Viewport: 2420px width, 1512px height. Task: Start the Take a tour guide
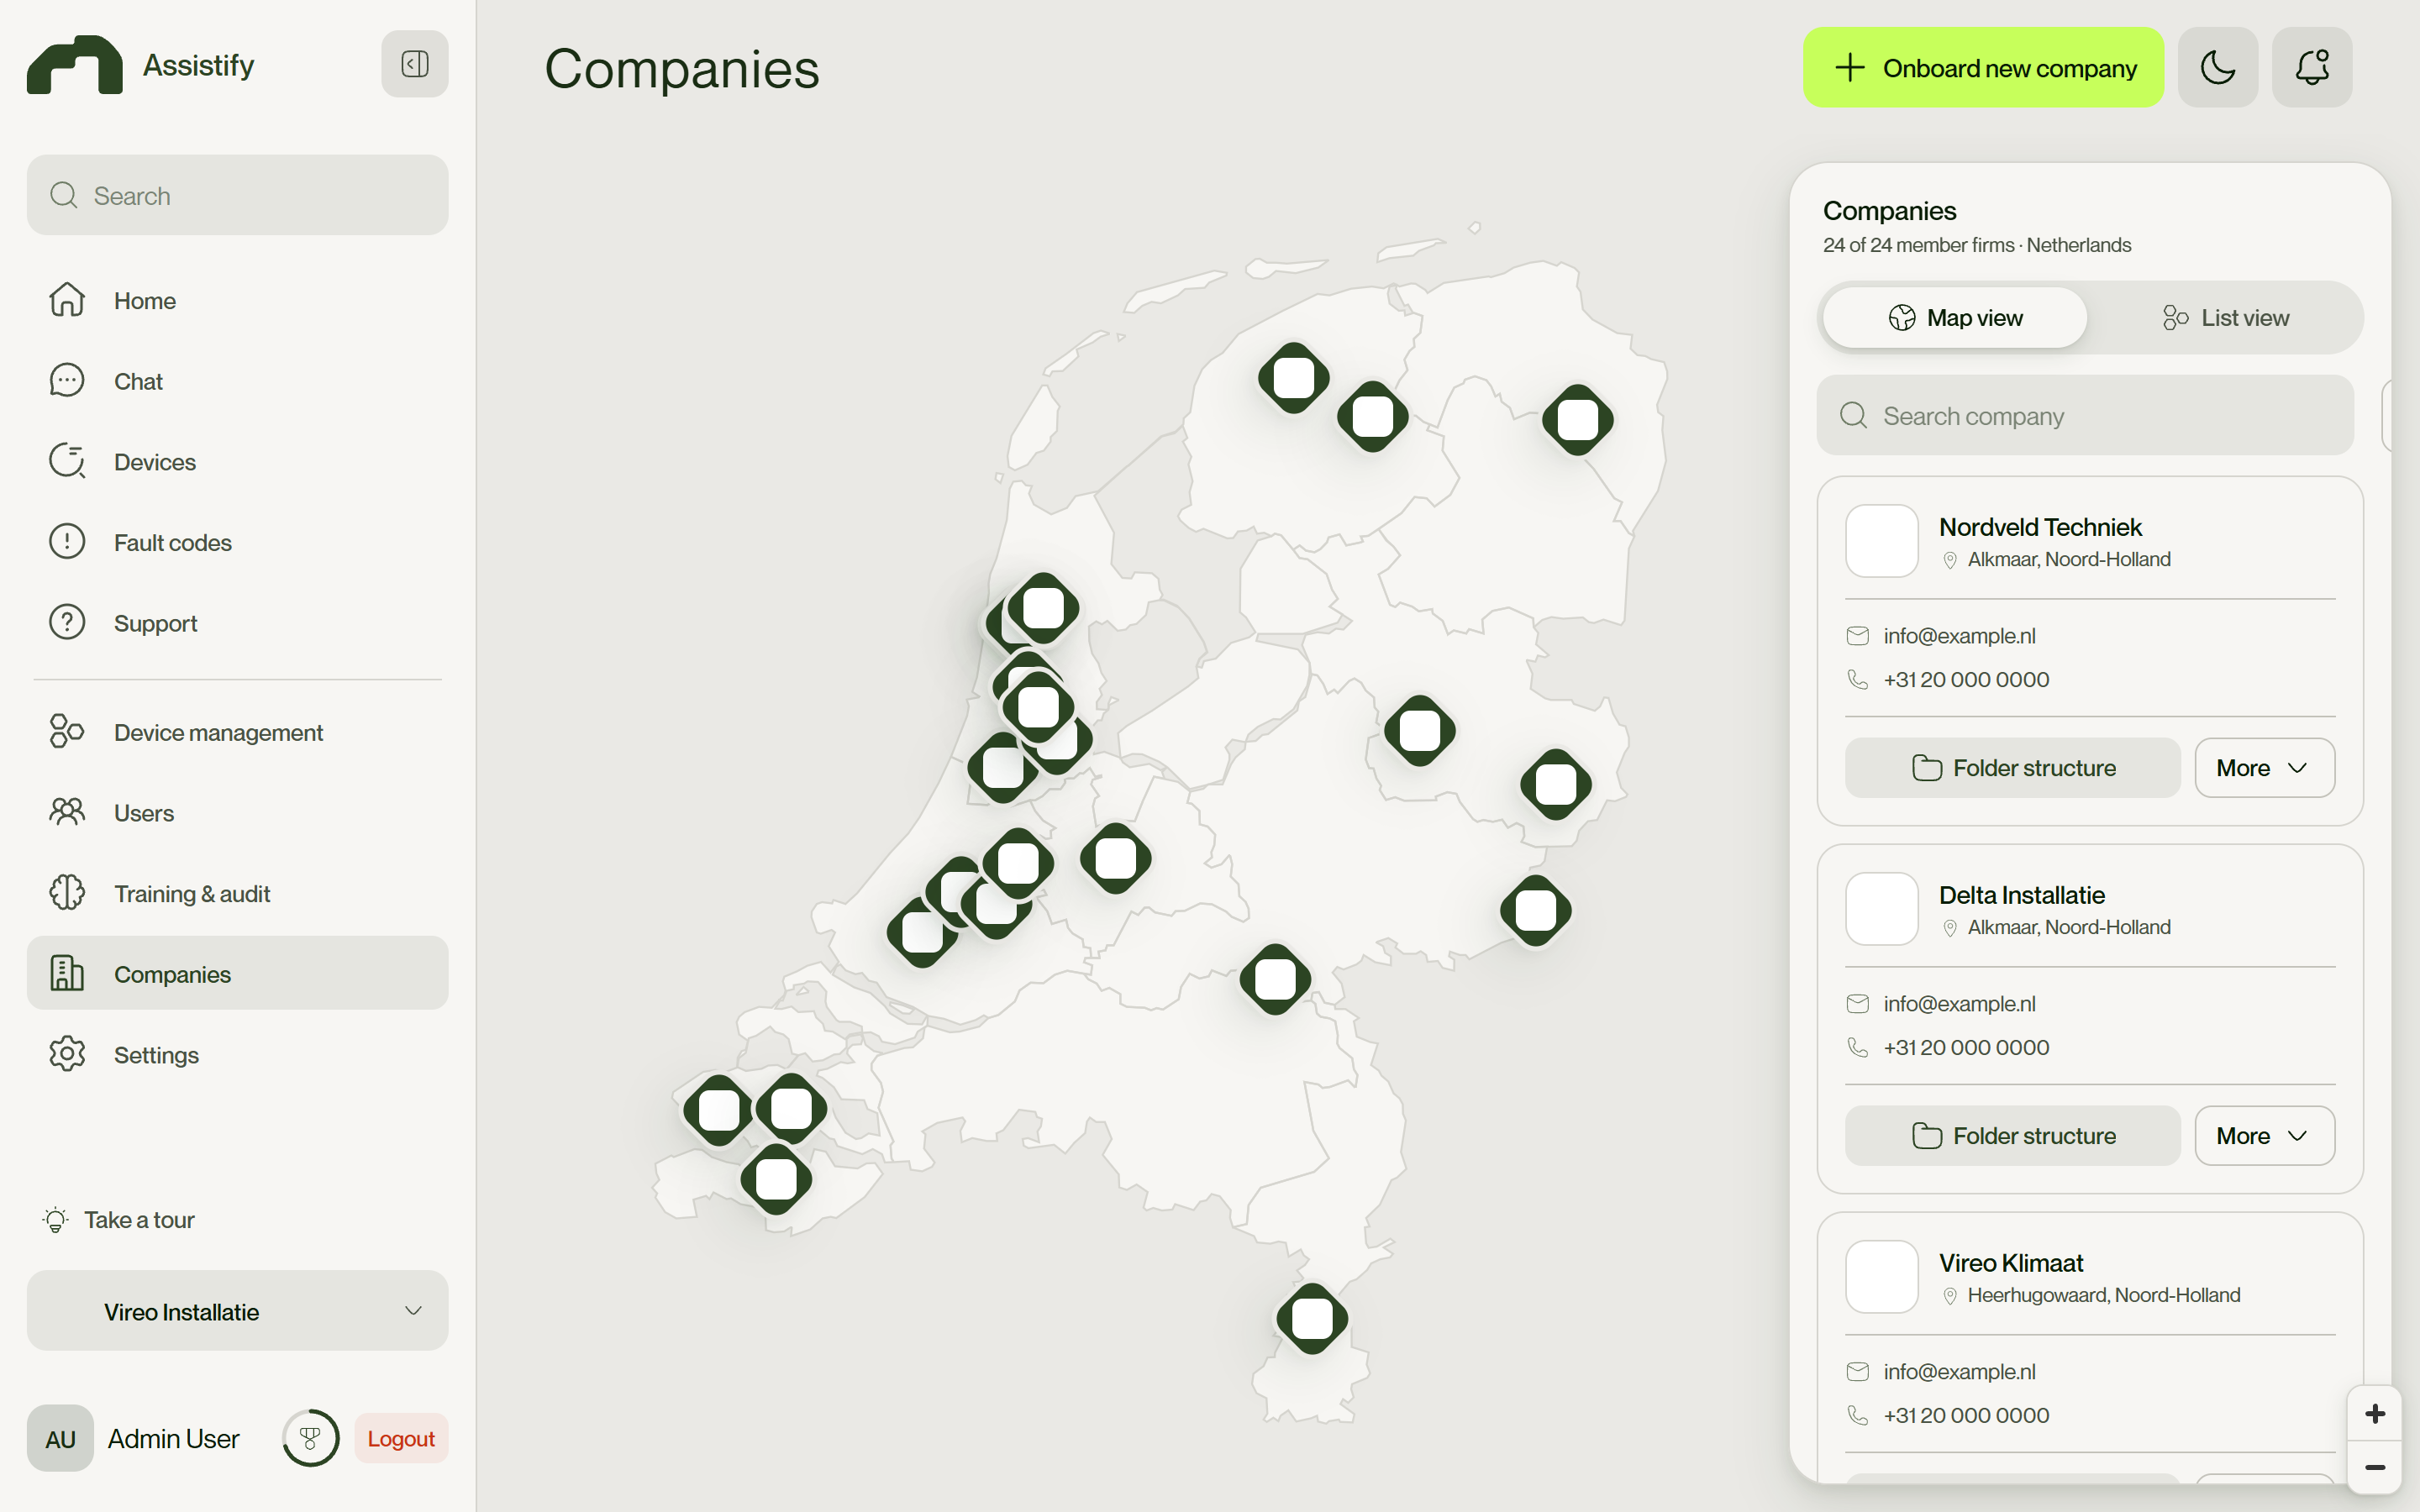pyautogui.click(x=119, y=1220)
